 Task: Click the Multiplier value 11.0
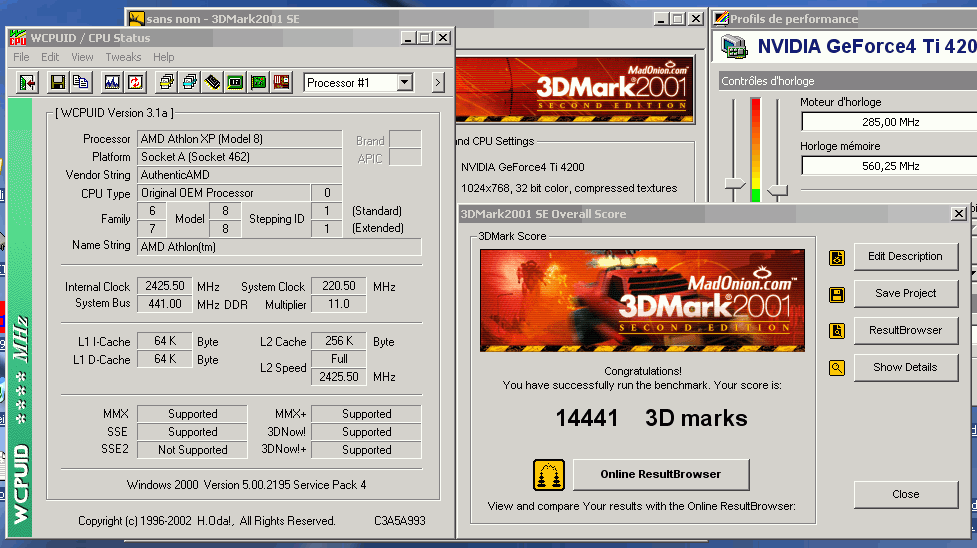click(x=338, y=304)
